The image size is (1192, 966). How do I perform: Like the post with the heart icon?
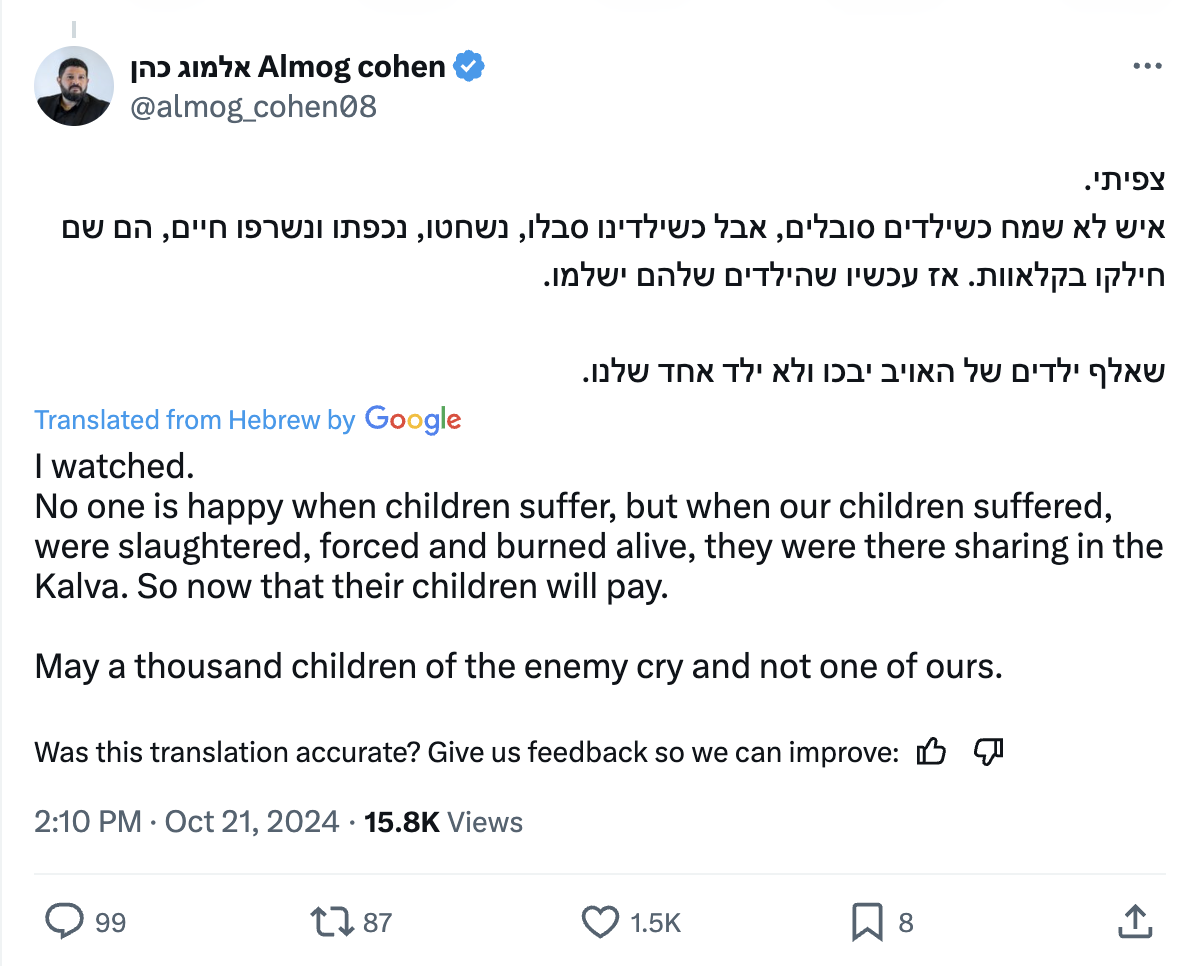point(600,921)
